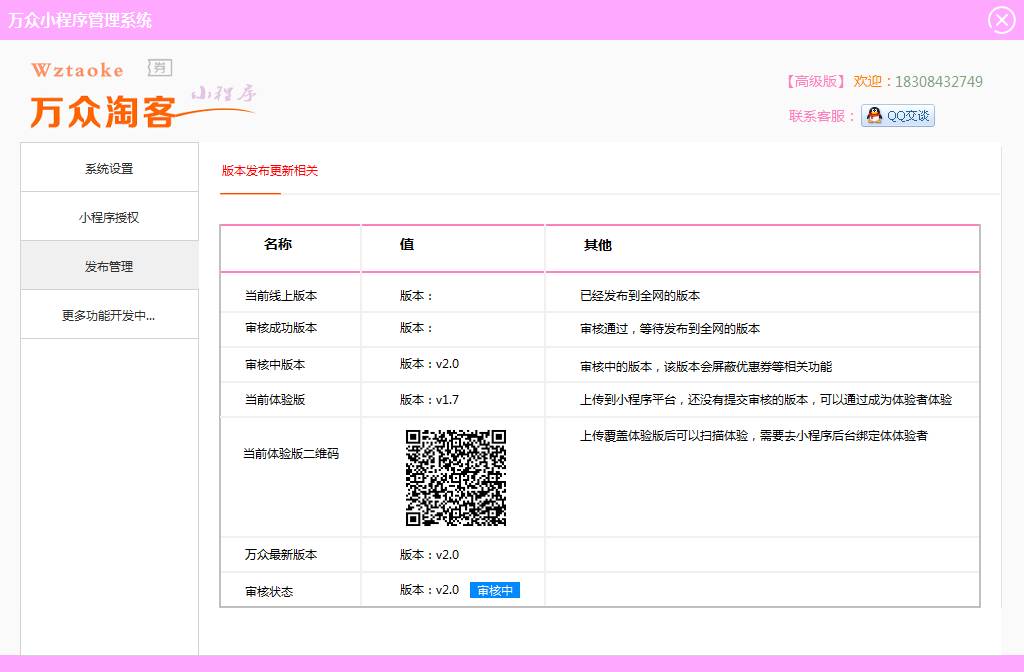Open the 系统设置 menu
The image size is (1024, 672).
point(109,168)
